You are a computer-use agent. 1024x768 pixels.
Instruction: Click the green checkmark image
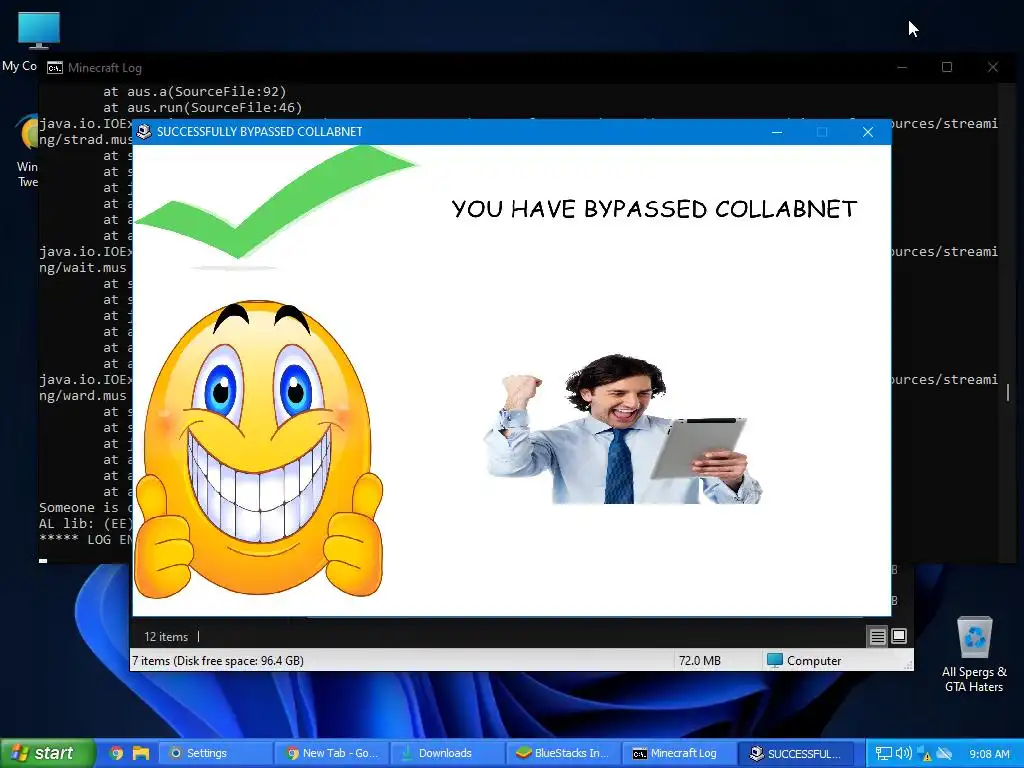[276, 207]
